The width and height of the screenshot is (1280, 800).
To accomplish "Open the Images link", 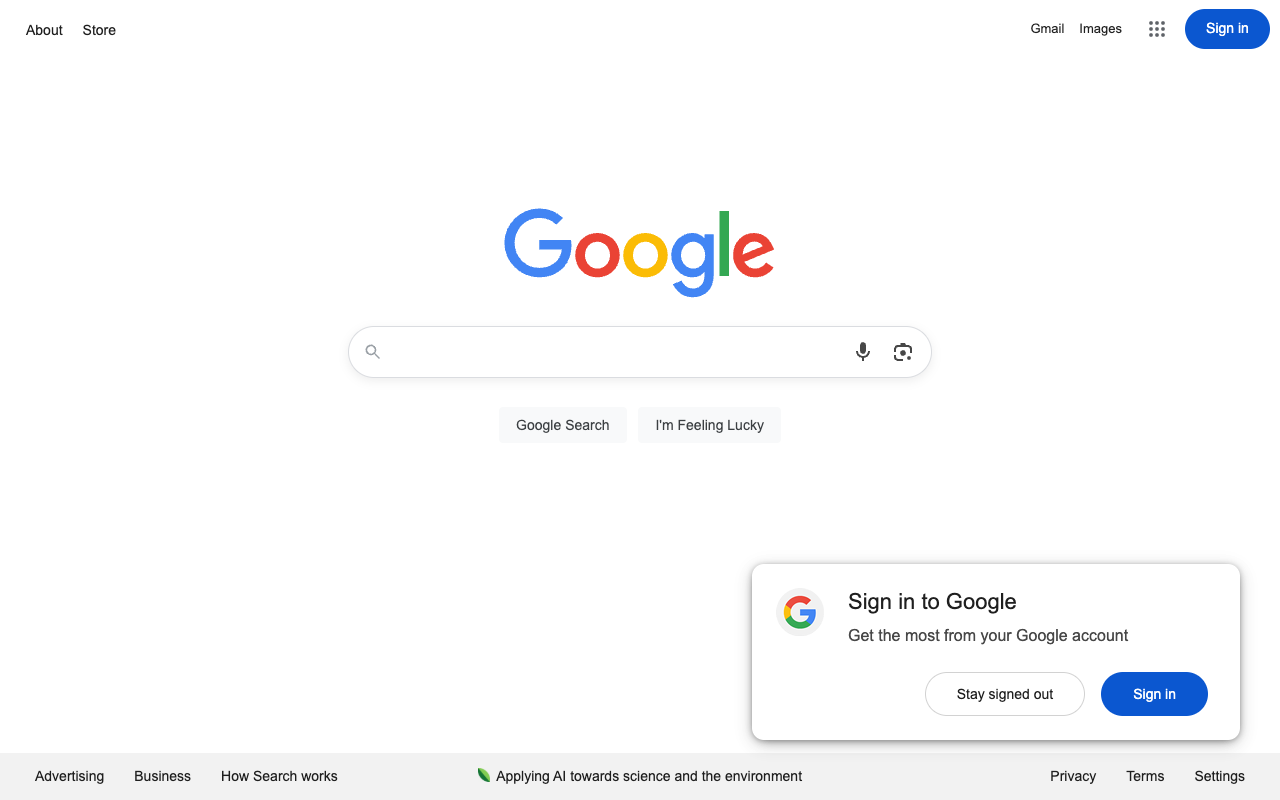I will point(1100,29).
